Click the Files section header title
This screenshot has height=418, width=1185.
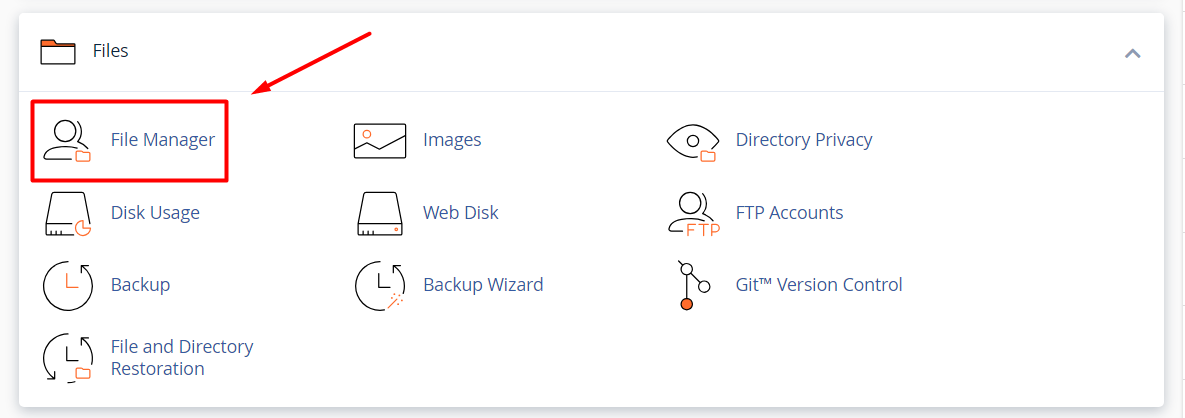point(110,51)
